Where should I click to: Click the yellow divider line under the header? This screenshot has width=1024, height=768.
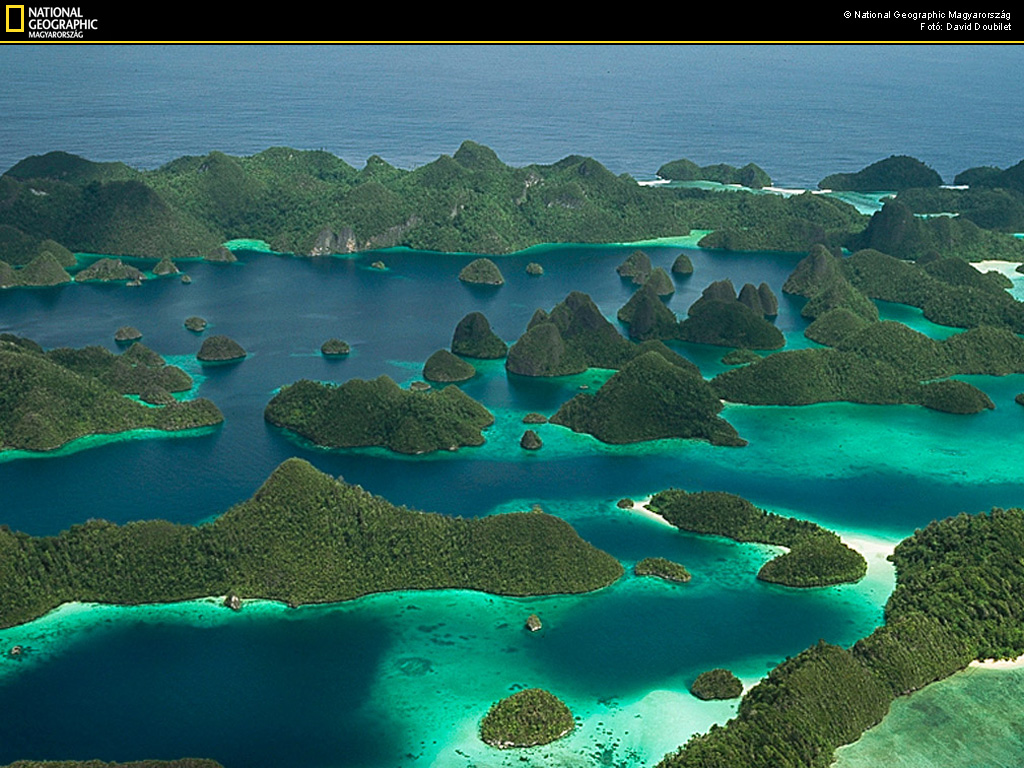512,42
